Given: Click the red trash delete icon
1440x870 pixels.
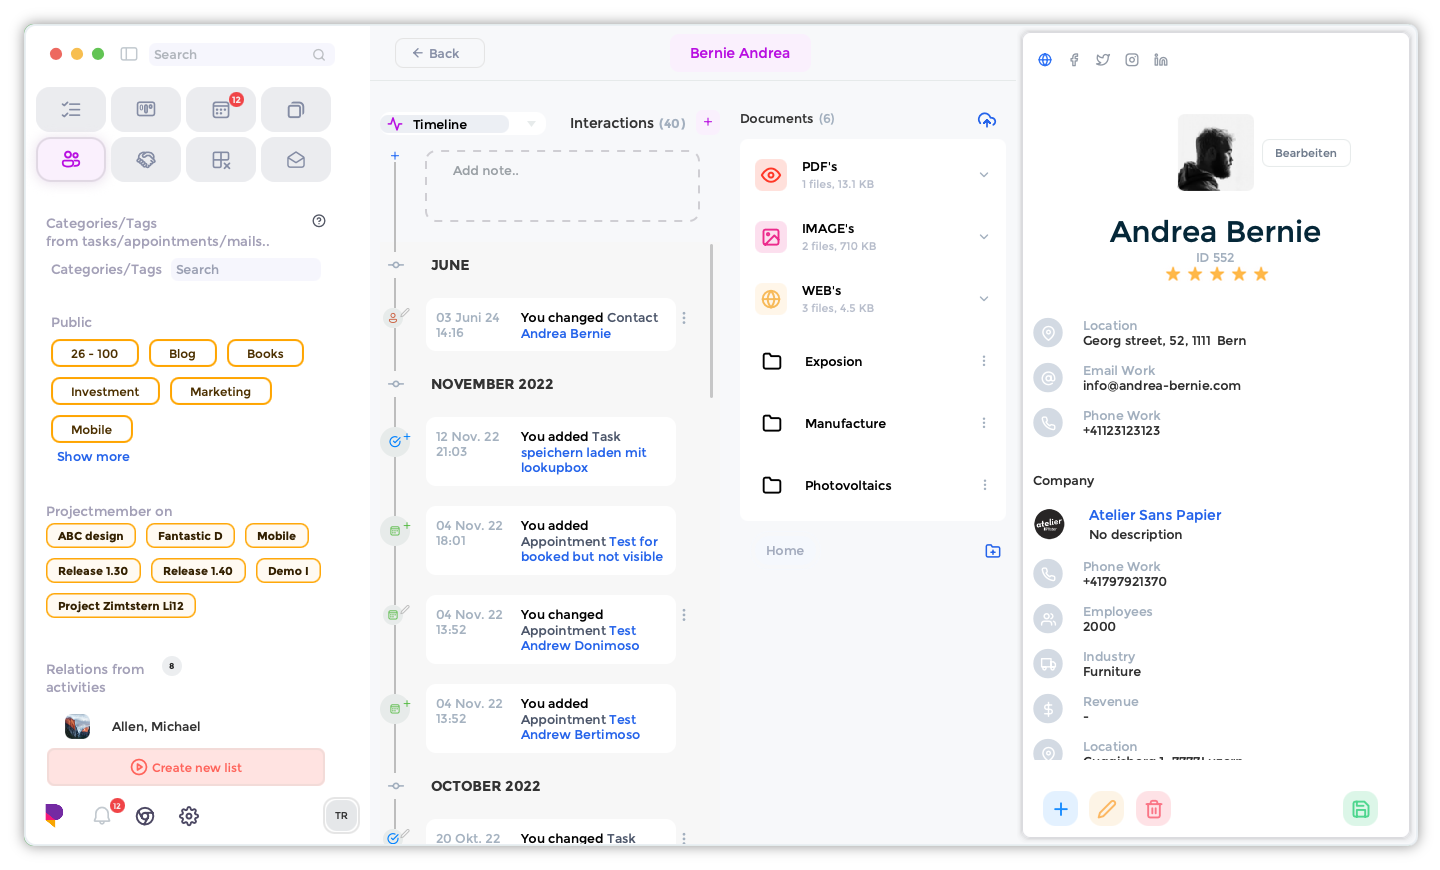Looking at the screenshot, I should pos(1153,809).
